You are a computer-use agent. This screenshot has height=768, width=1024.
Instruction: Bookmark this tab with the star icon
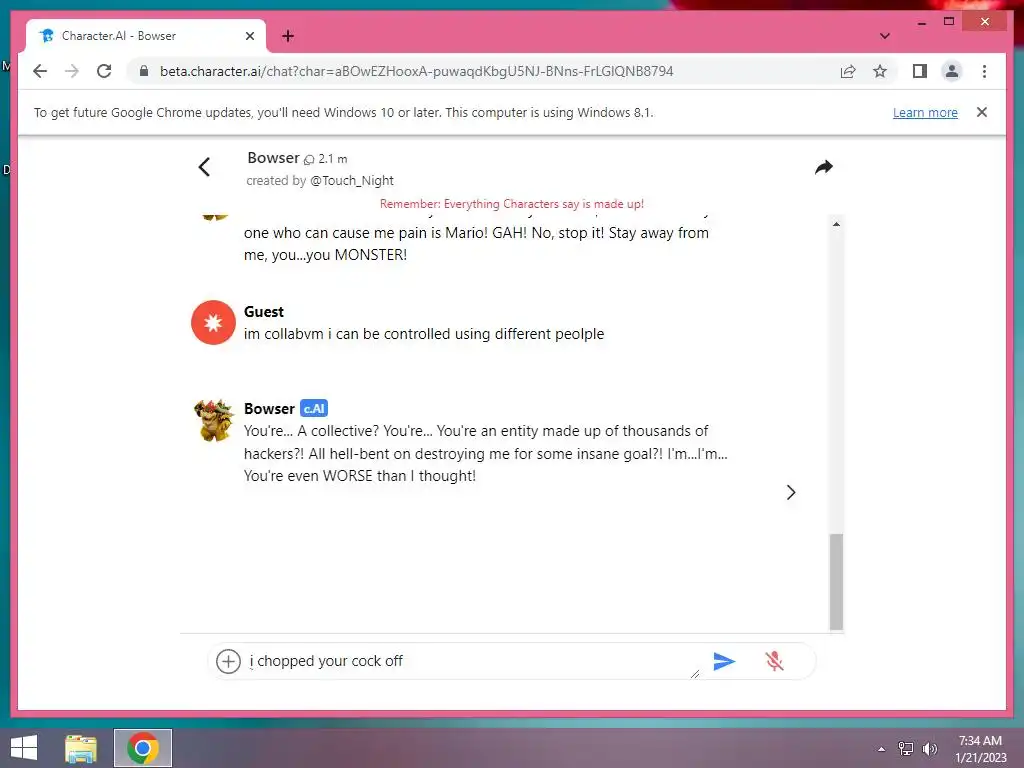pyautogui.click(x=880, y=71)
